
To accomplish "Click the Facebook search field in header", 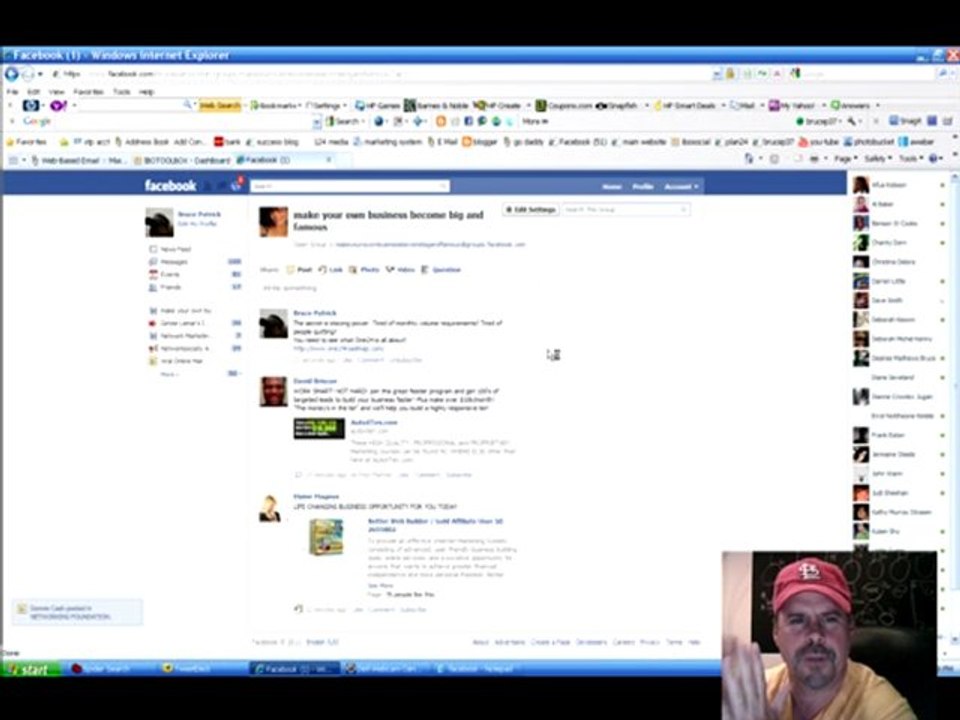I will [350, 186].
